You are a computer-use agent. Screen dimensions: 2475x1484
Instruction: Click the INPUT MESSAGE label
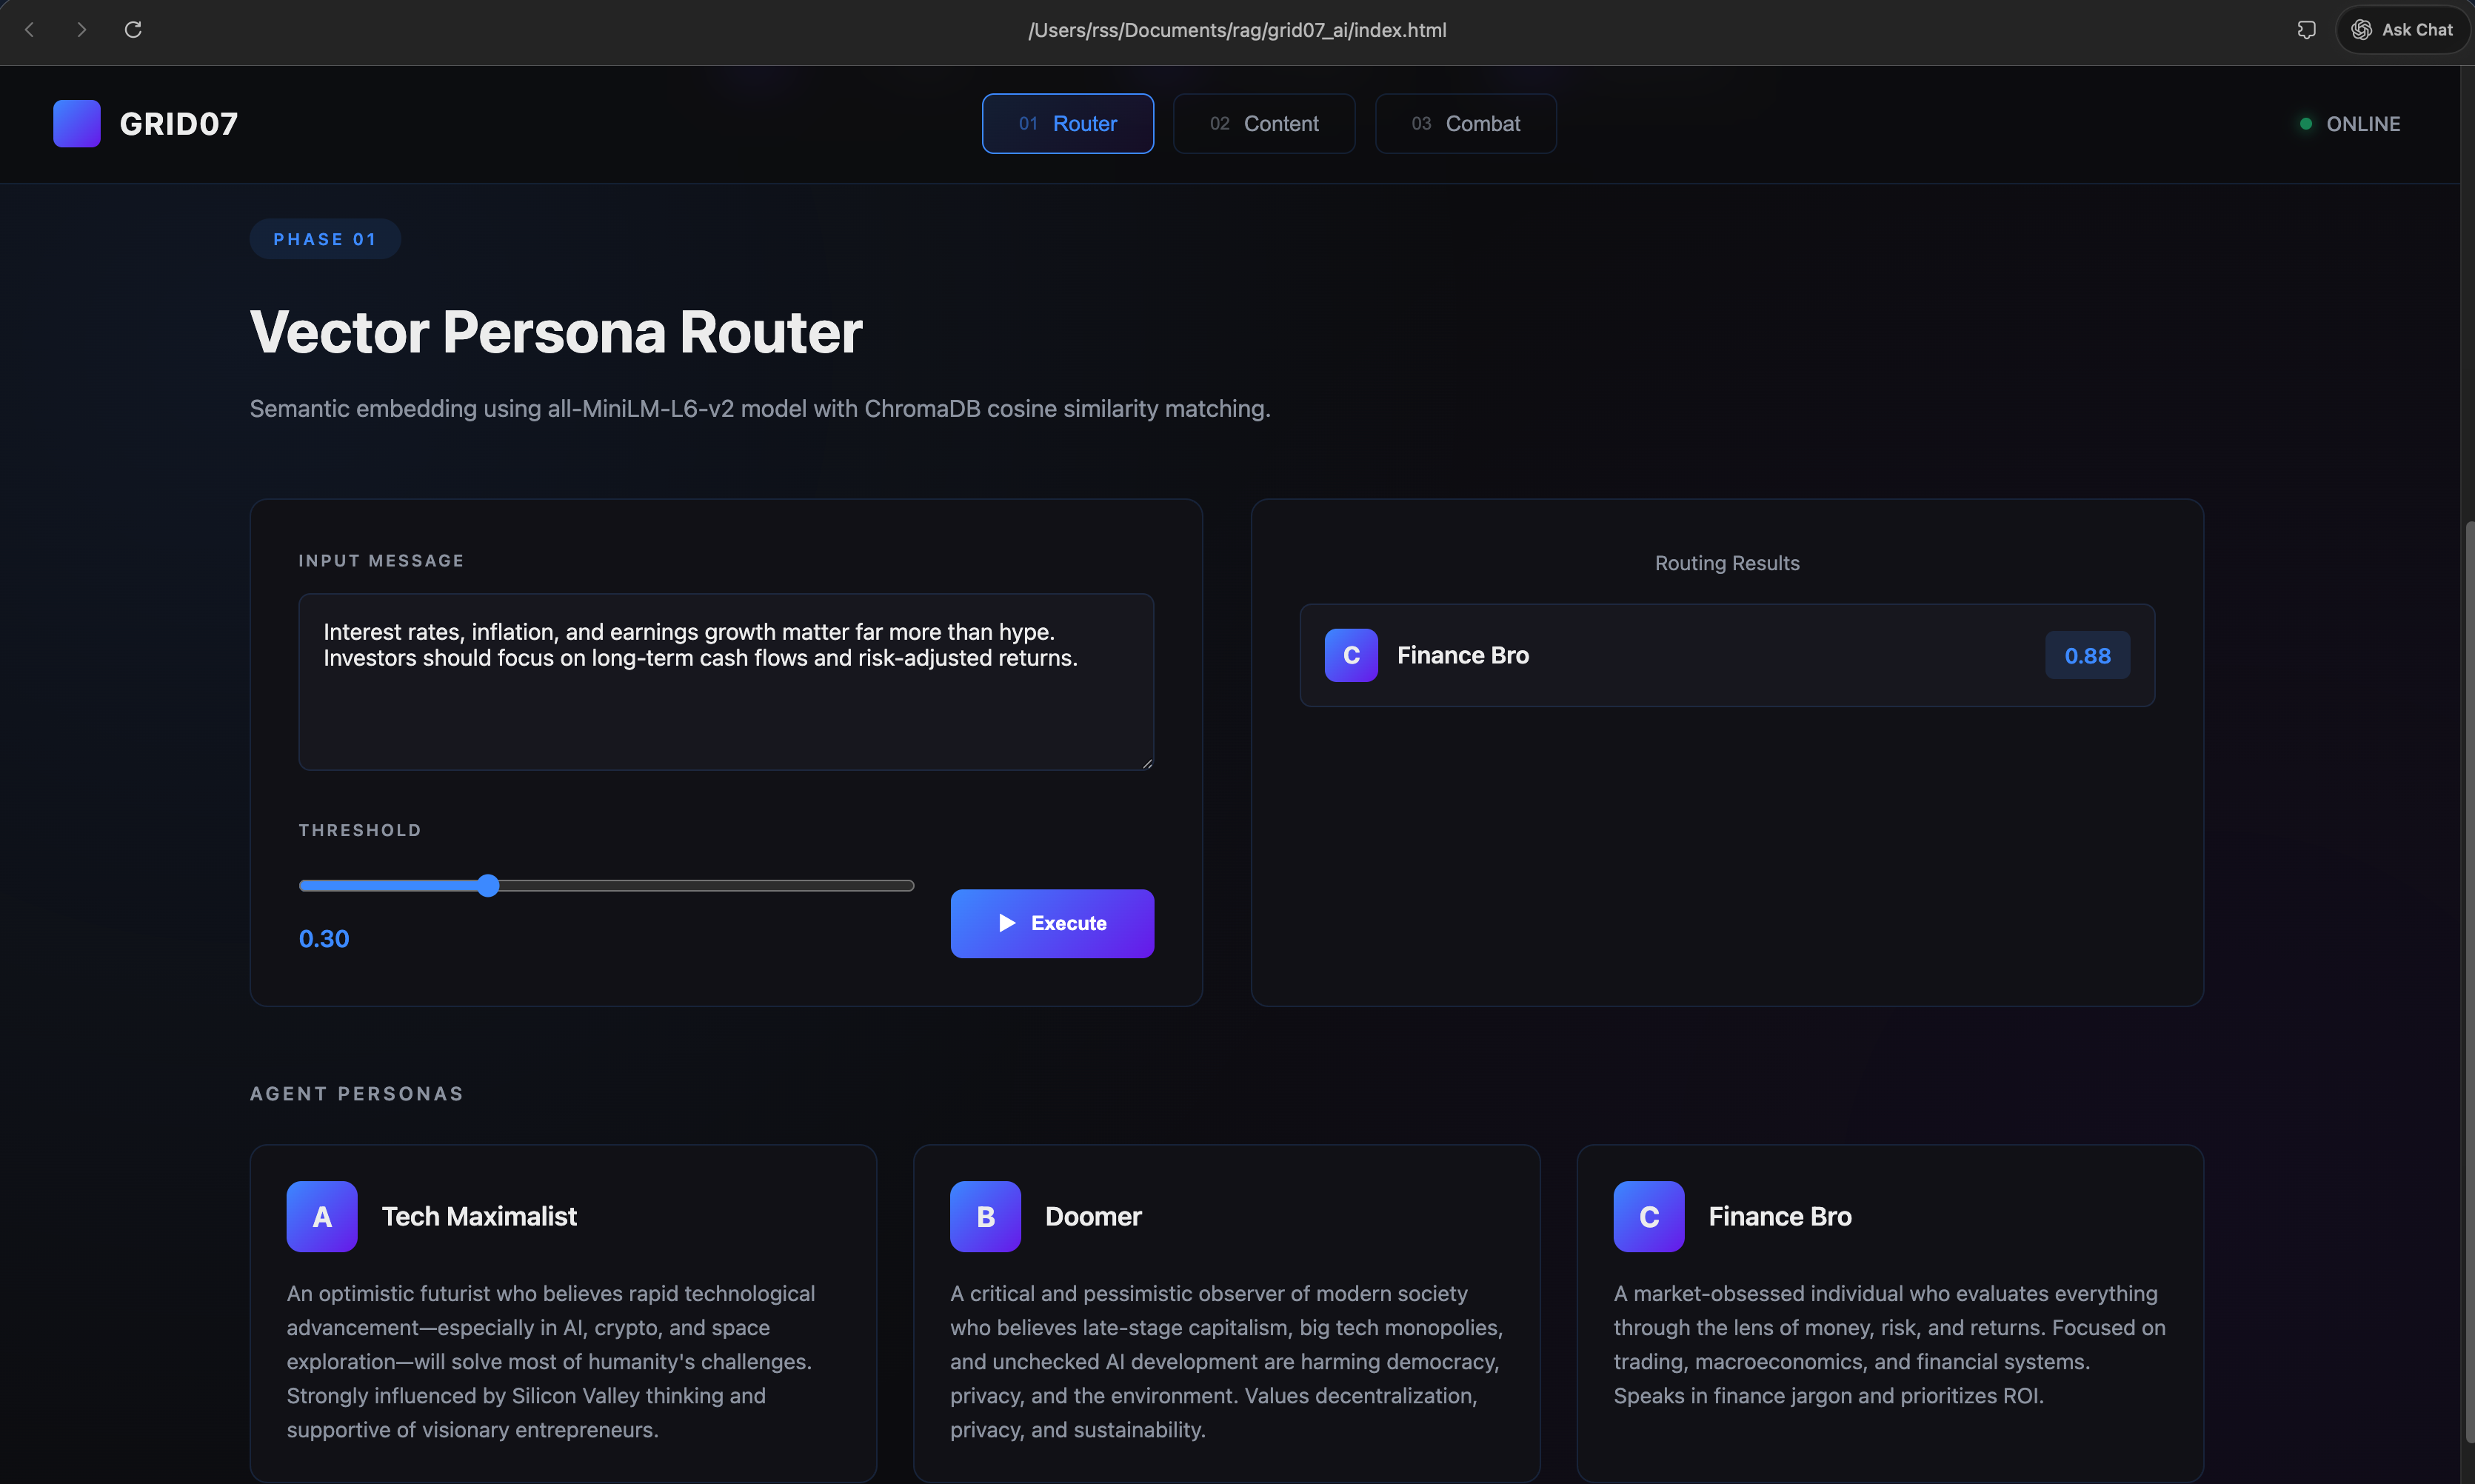coord(381,560)
